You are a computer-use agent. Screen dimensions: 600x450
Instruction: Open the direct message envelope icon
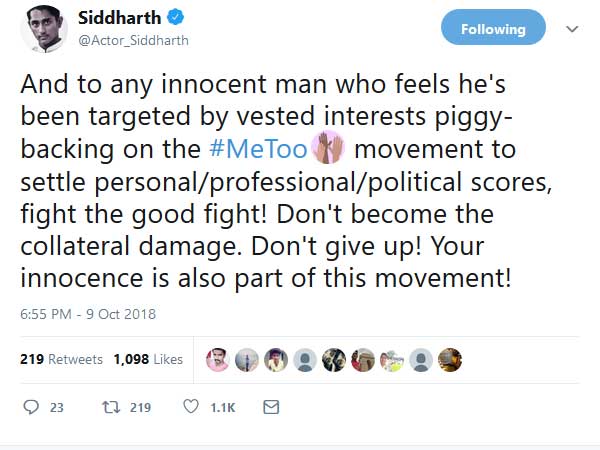(x=270, y=408)
